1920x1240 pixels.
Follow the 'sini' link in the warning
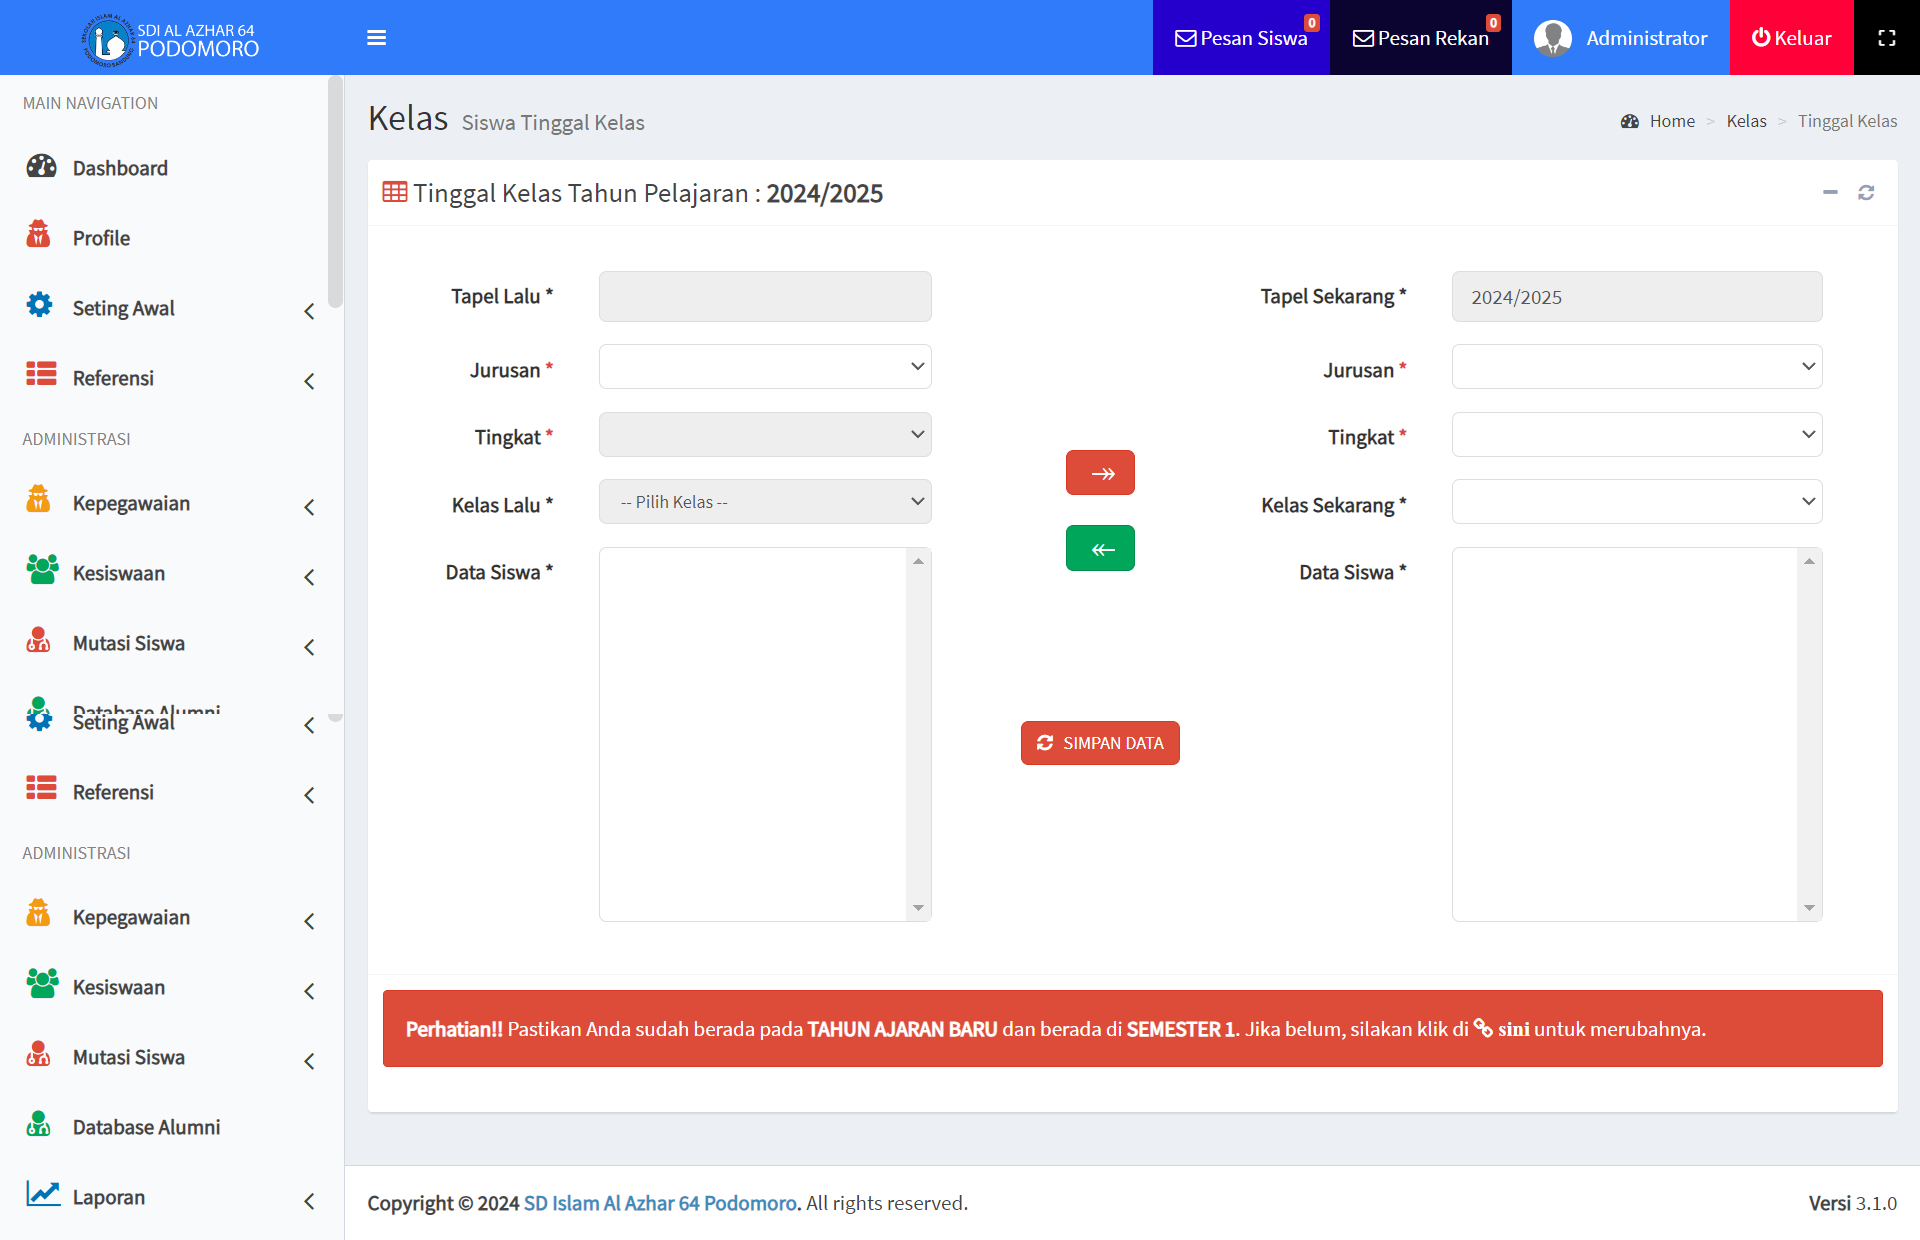point(1512,1029)
